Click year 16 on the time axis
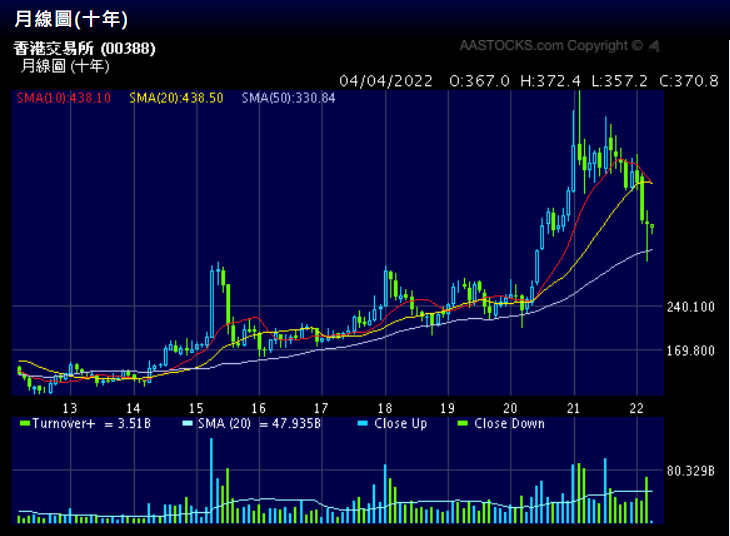Viewport: 730px width, 536px height. [259, 408]
